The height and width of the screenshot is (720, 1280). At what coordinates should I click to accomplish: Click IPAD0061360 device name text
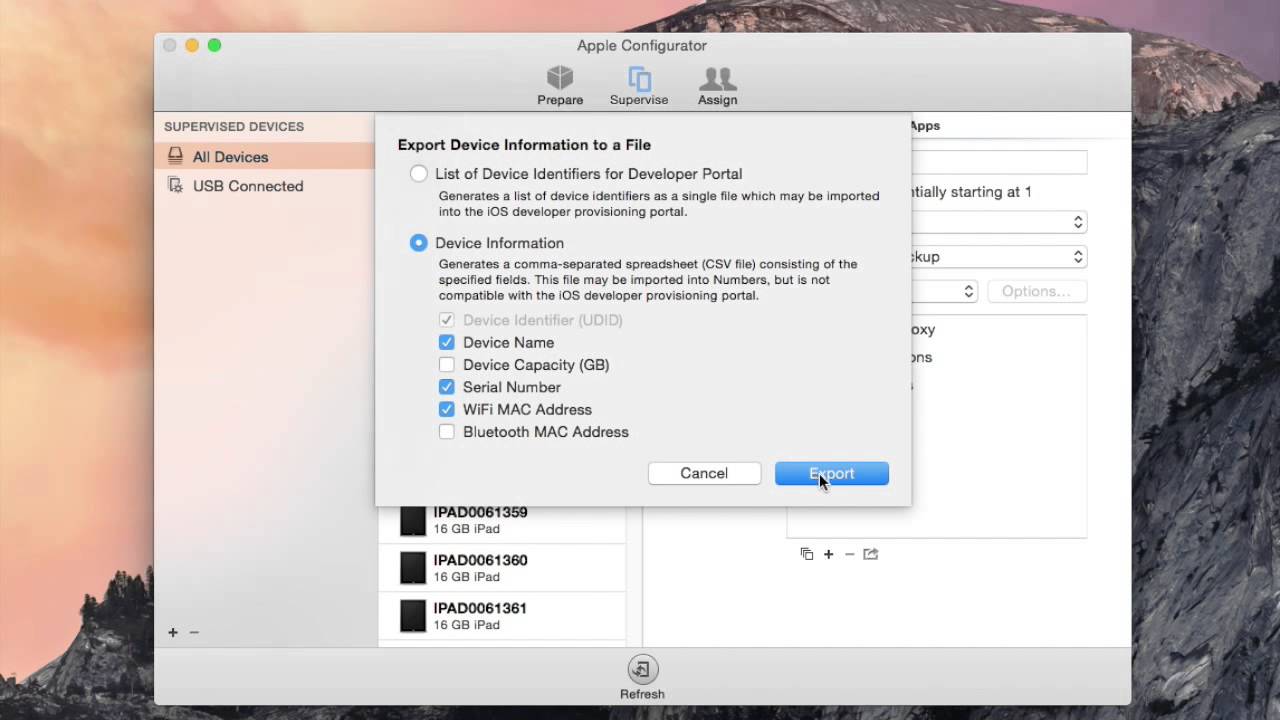pyautogui.click(x=480, y=560)
